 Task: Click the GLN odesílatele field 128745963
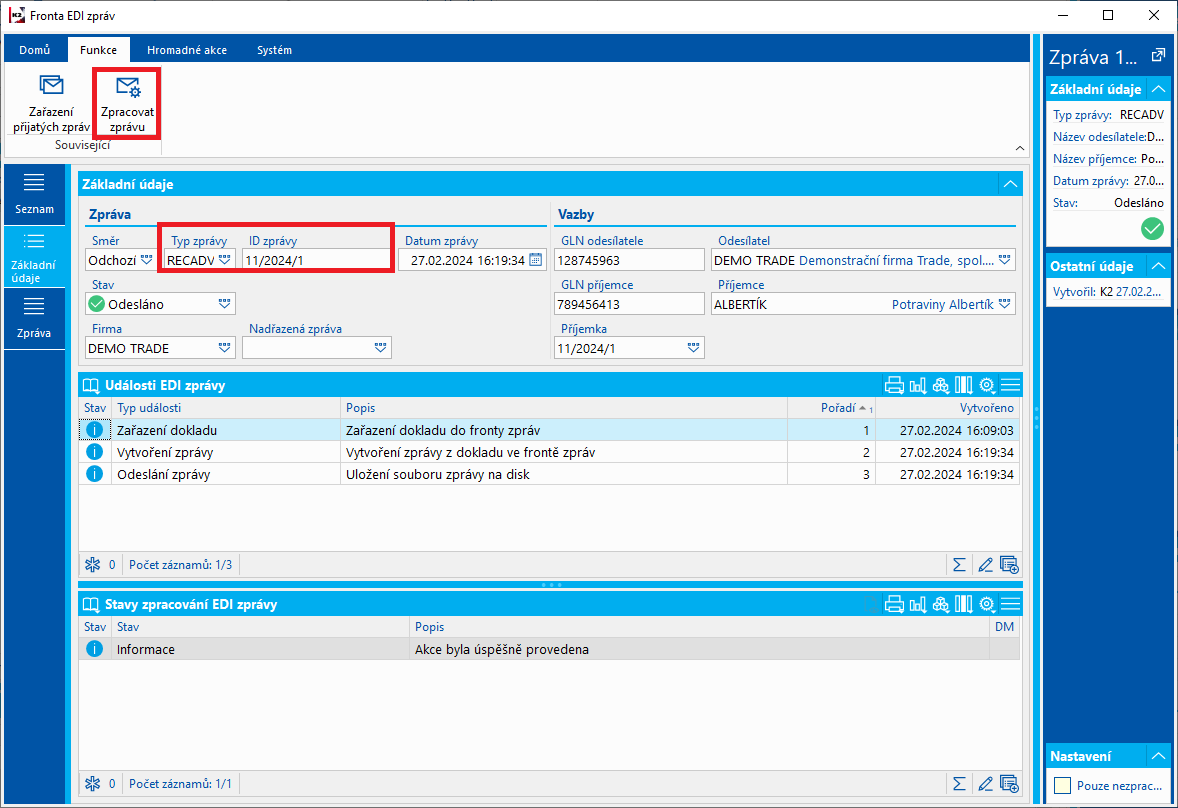630,260
